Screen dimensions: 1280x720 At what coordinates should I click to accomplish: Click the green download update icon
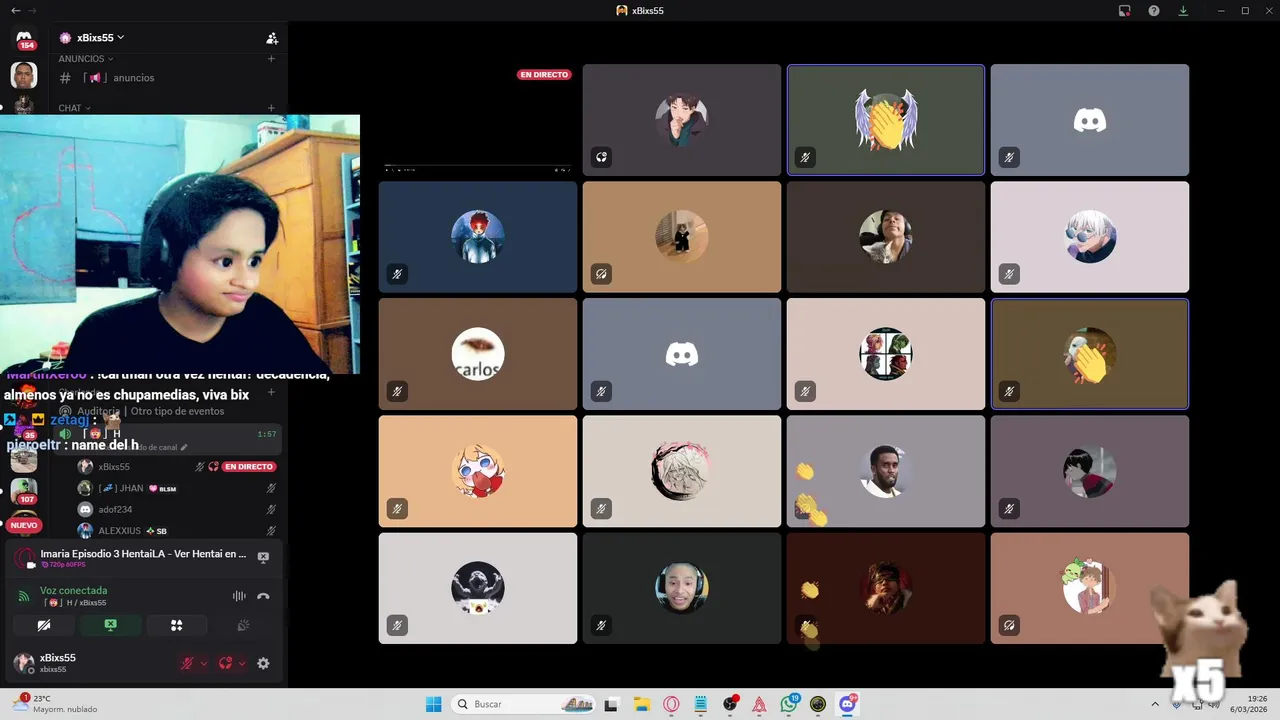pyautogui.click(x=1183, y=10)
